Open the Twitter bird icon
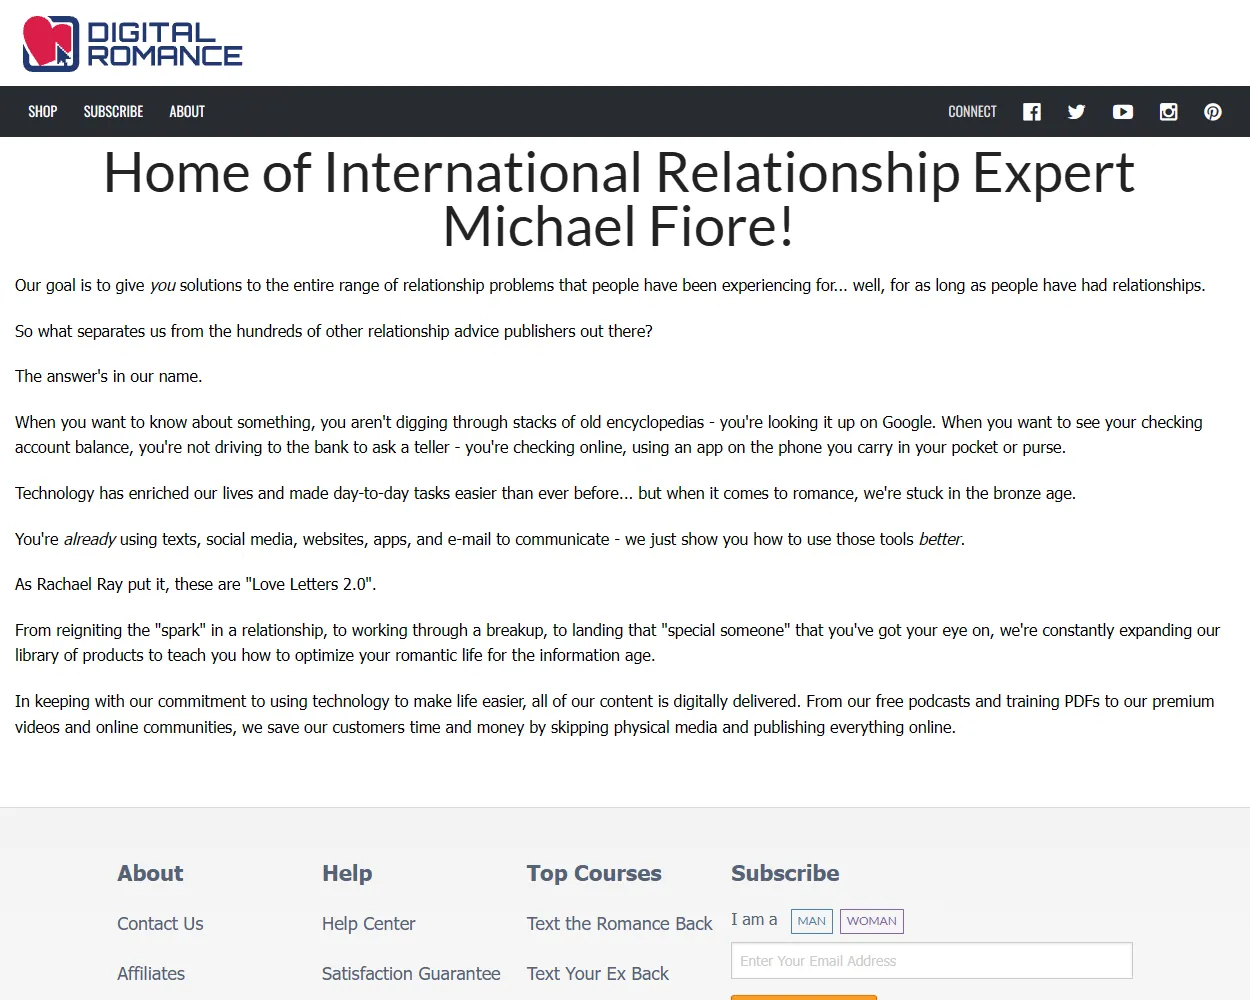The image size is (1250, 1000). [1076, 112]
